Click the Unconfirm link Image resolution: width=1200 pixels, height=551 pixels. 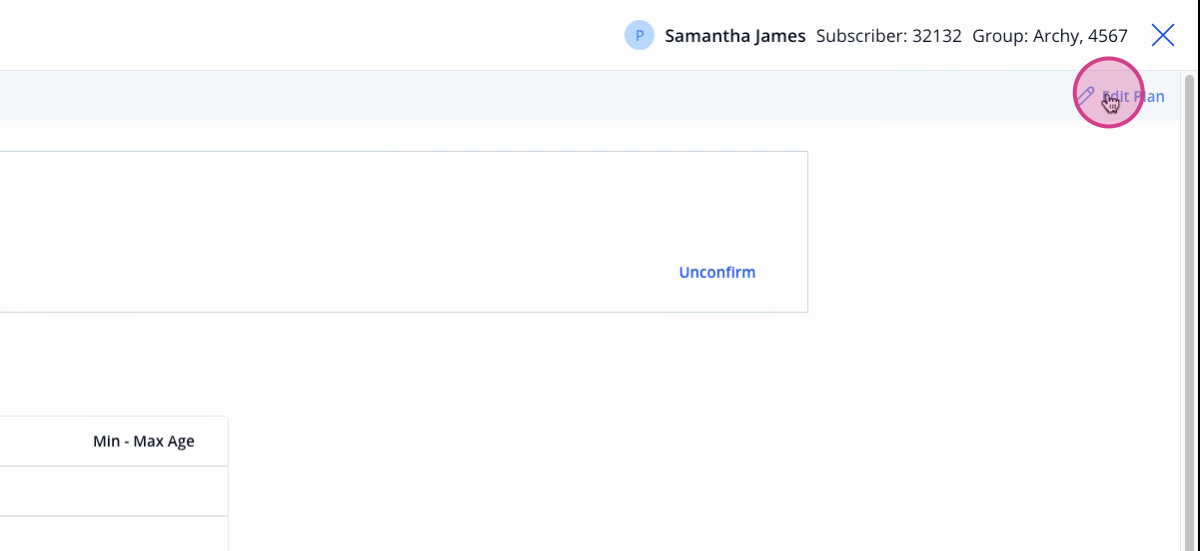[717, 272]
